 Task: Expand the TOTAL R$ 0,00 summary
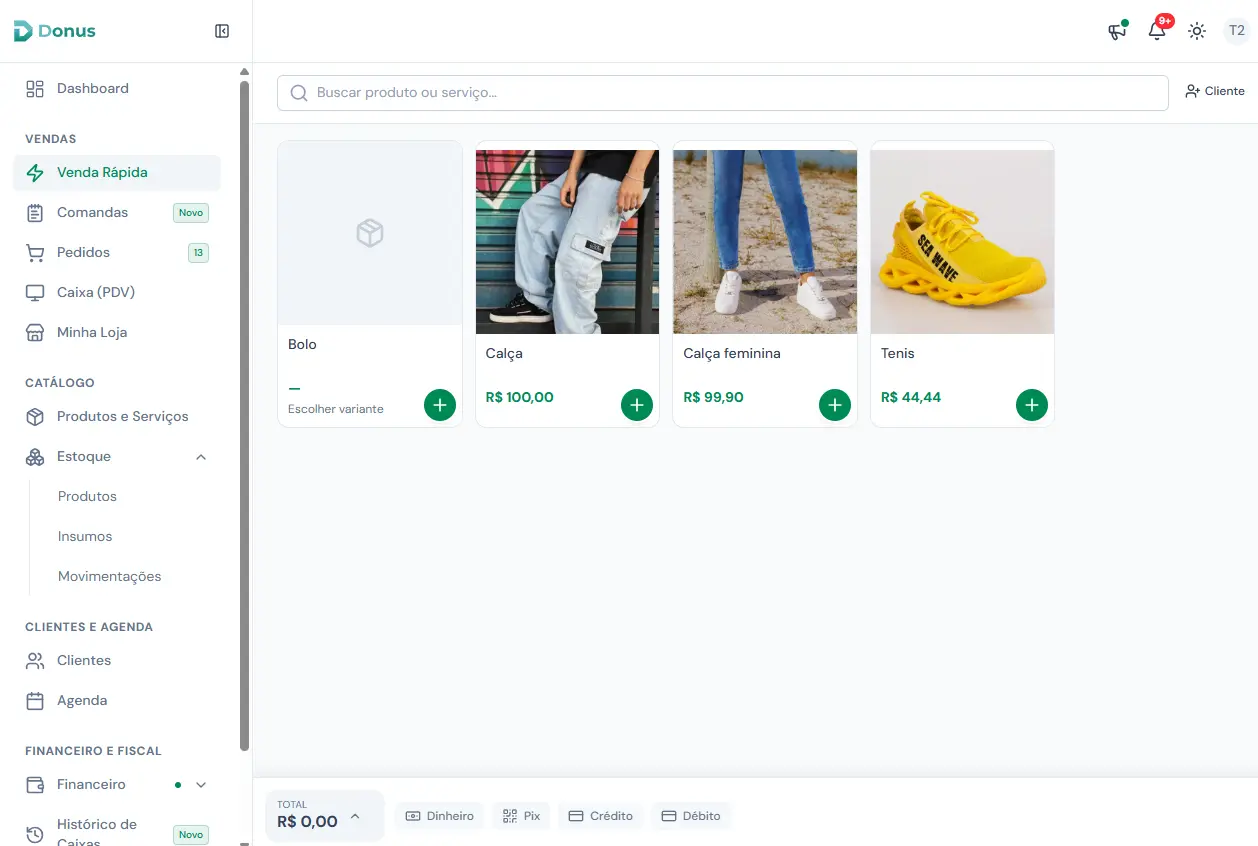pyautogui.click(x=324, y=816)
